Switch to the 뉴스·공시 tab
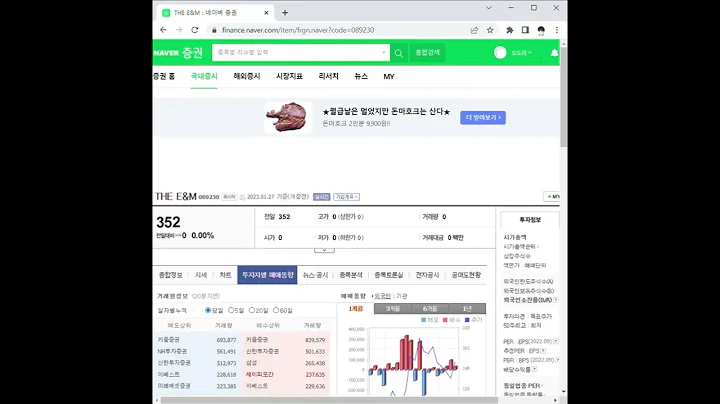Image resolution: width=720 pixels, height=404 pixels. click(315, 275)
